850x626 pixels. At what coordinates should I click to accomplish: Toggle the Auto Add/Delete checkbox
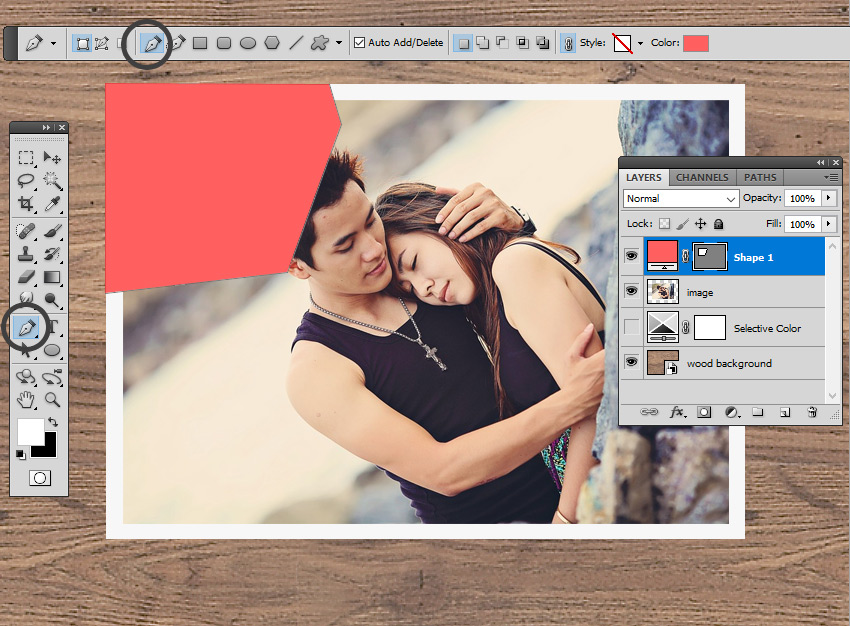pos(360,43)
